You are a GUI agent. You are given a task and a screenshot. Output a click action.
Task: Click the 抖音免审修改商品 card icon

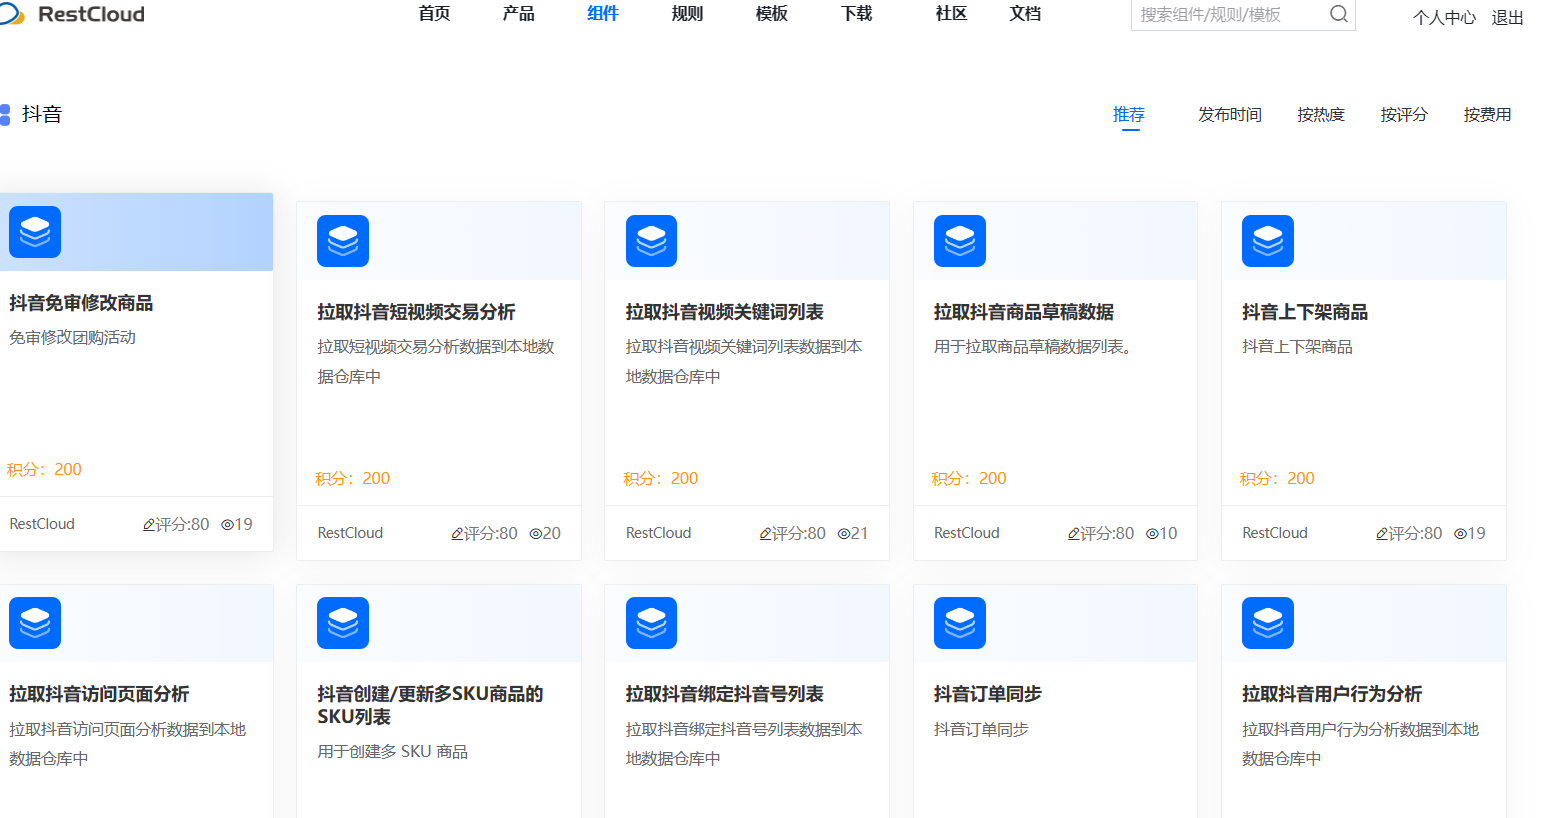point(35,232)
